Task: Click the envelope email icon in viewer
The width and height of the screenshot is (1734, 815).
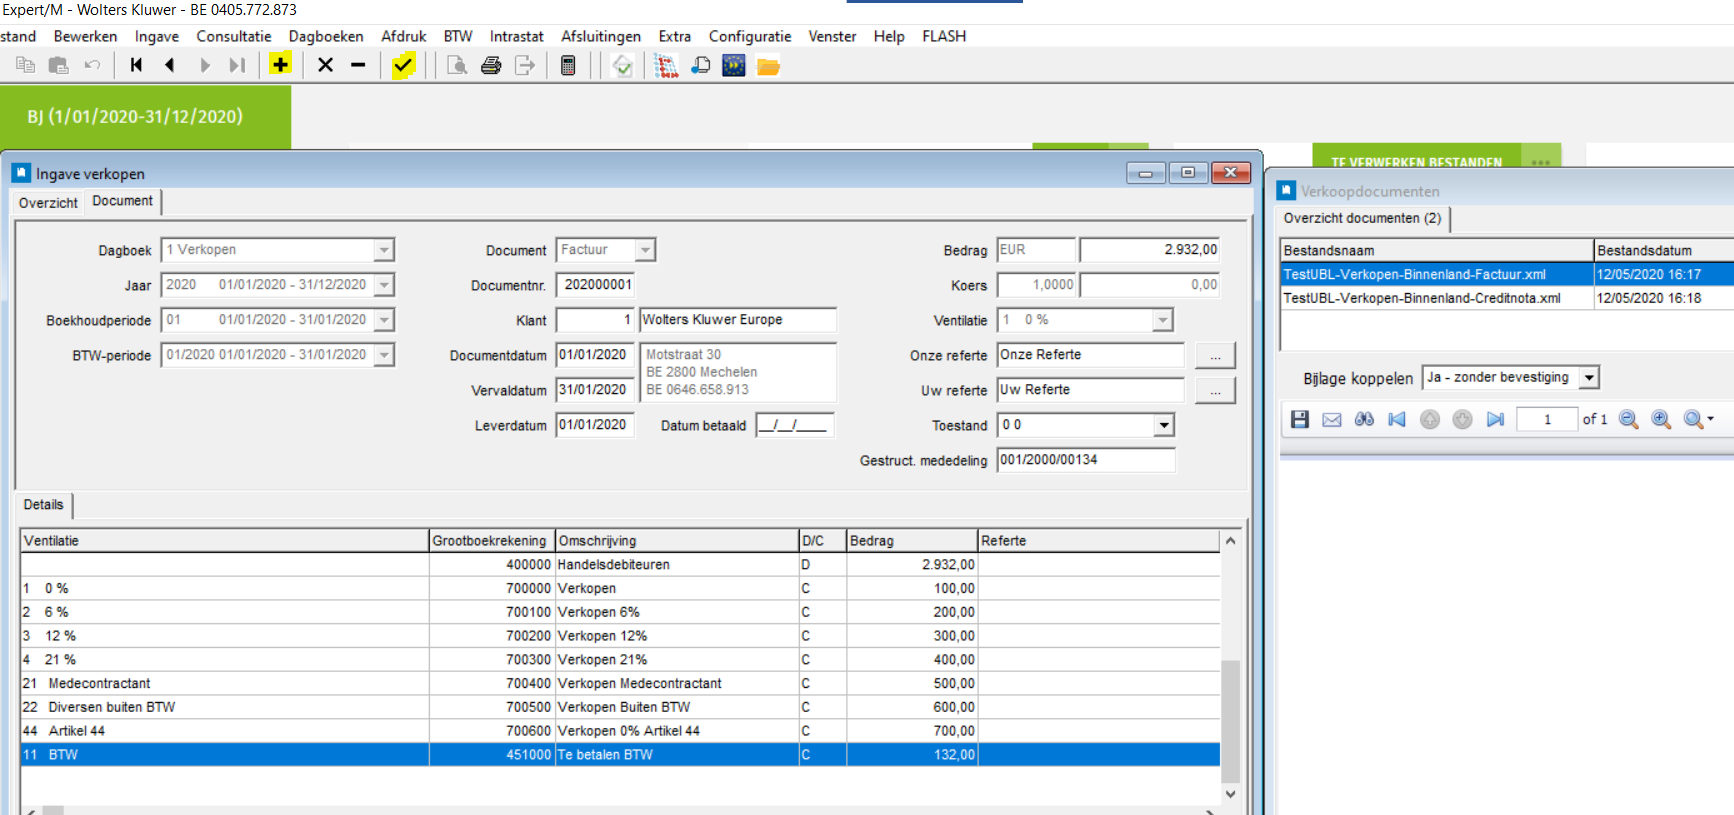Action: 1332,420
